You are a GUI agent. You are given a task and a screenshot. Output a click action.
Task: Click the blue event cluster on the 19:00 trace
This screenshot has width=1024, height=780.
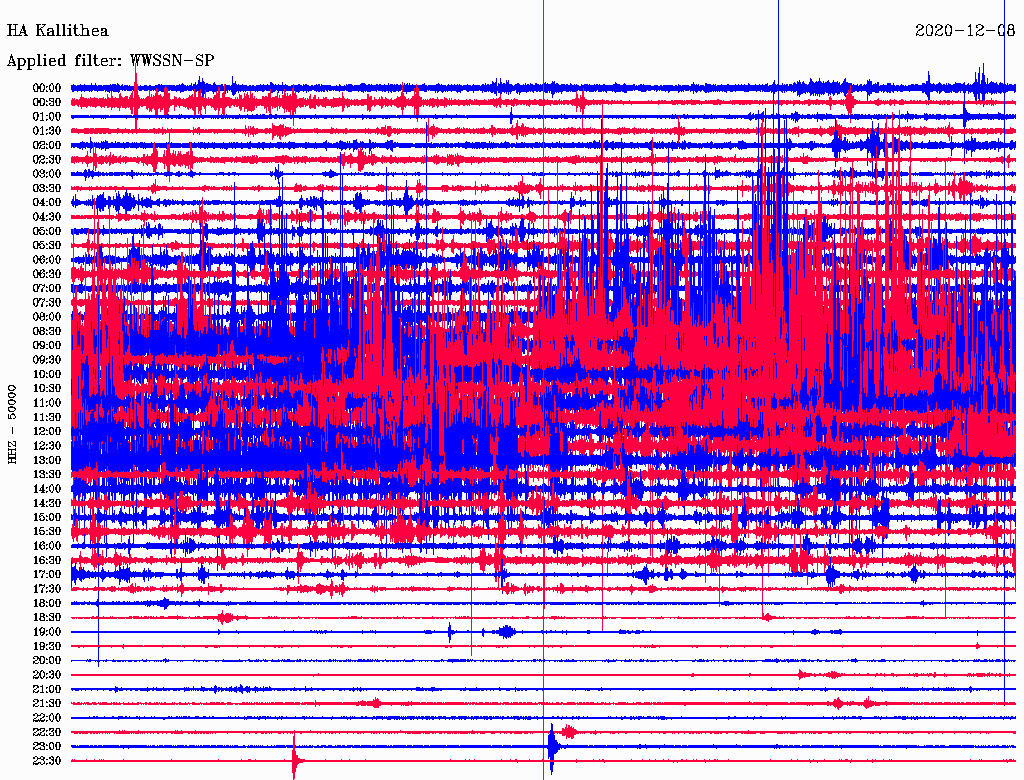tap(506, 632)
